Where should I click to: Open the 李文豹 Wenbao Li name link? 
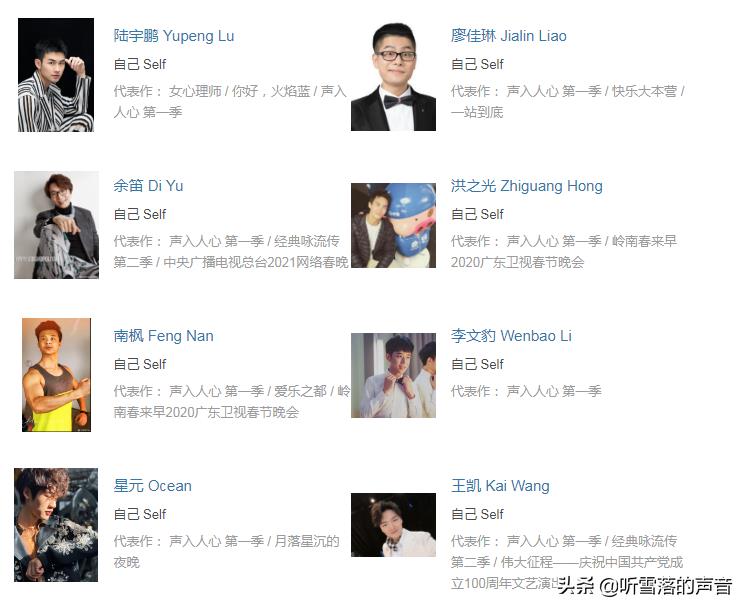tap(511, 336)
